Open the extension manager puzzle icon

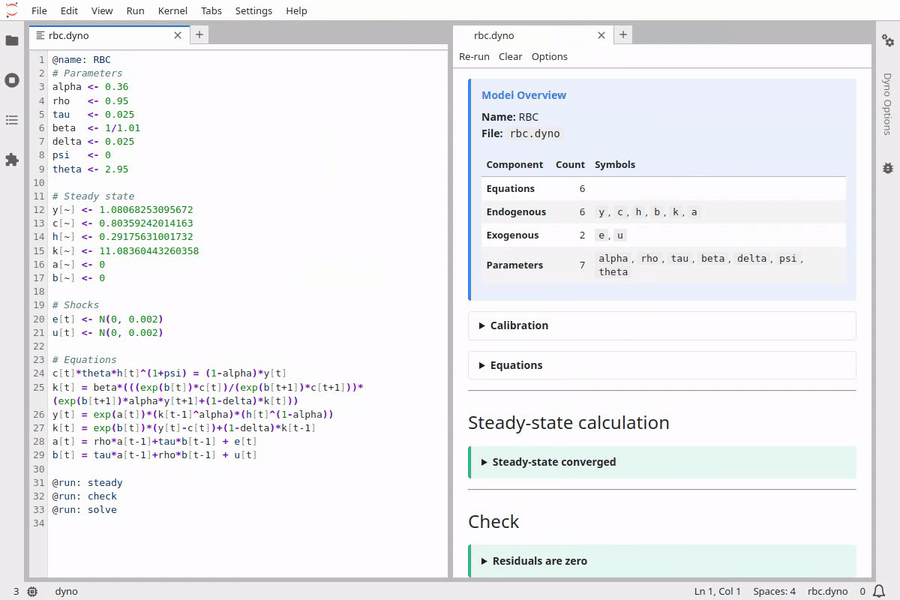[12, 160]
